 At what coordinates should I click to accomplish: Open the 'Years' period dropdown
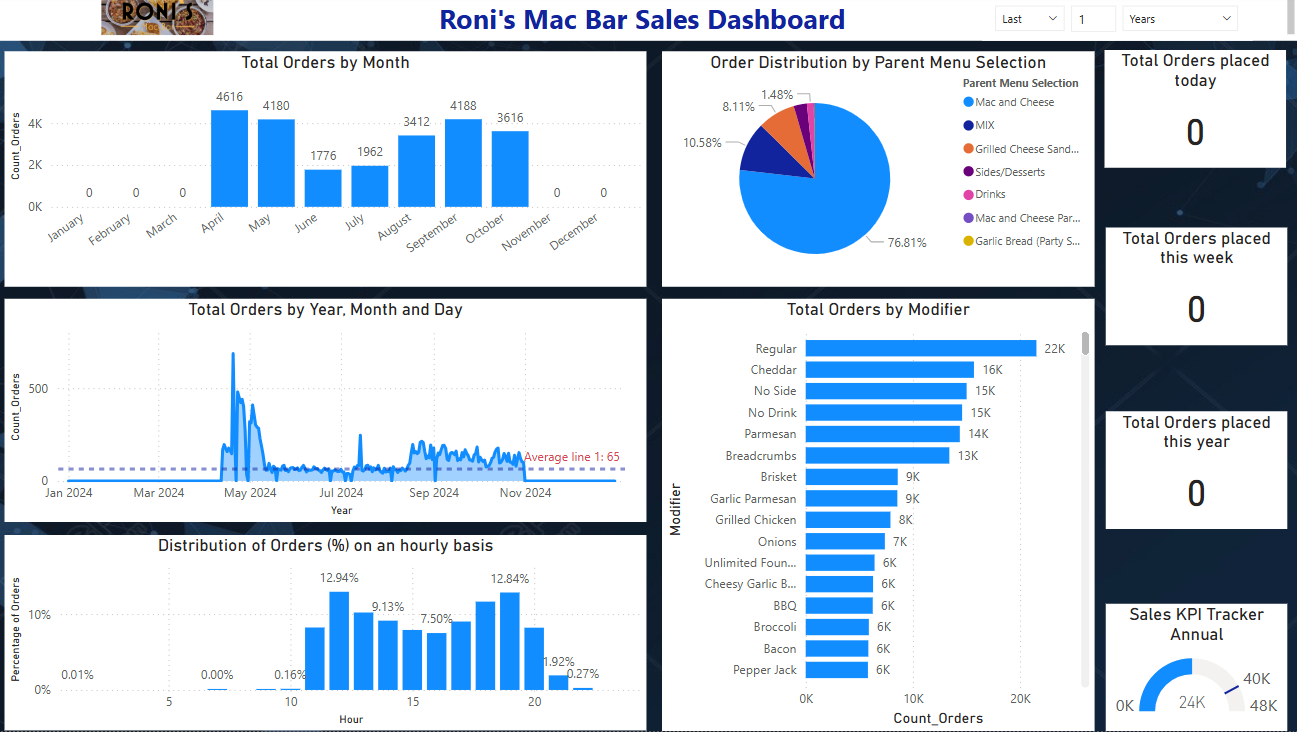click(1180, 19)
